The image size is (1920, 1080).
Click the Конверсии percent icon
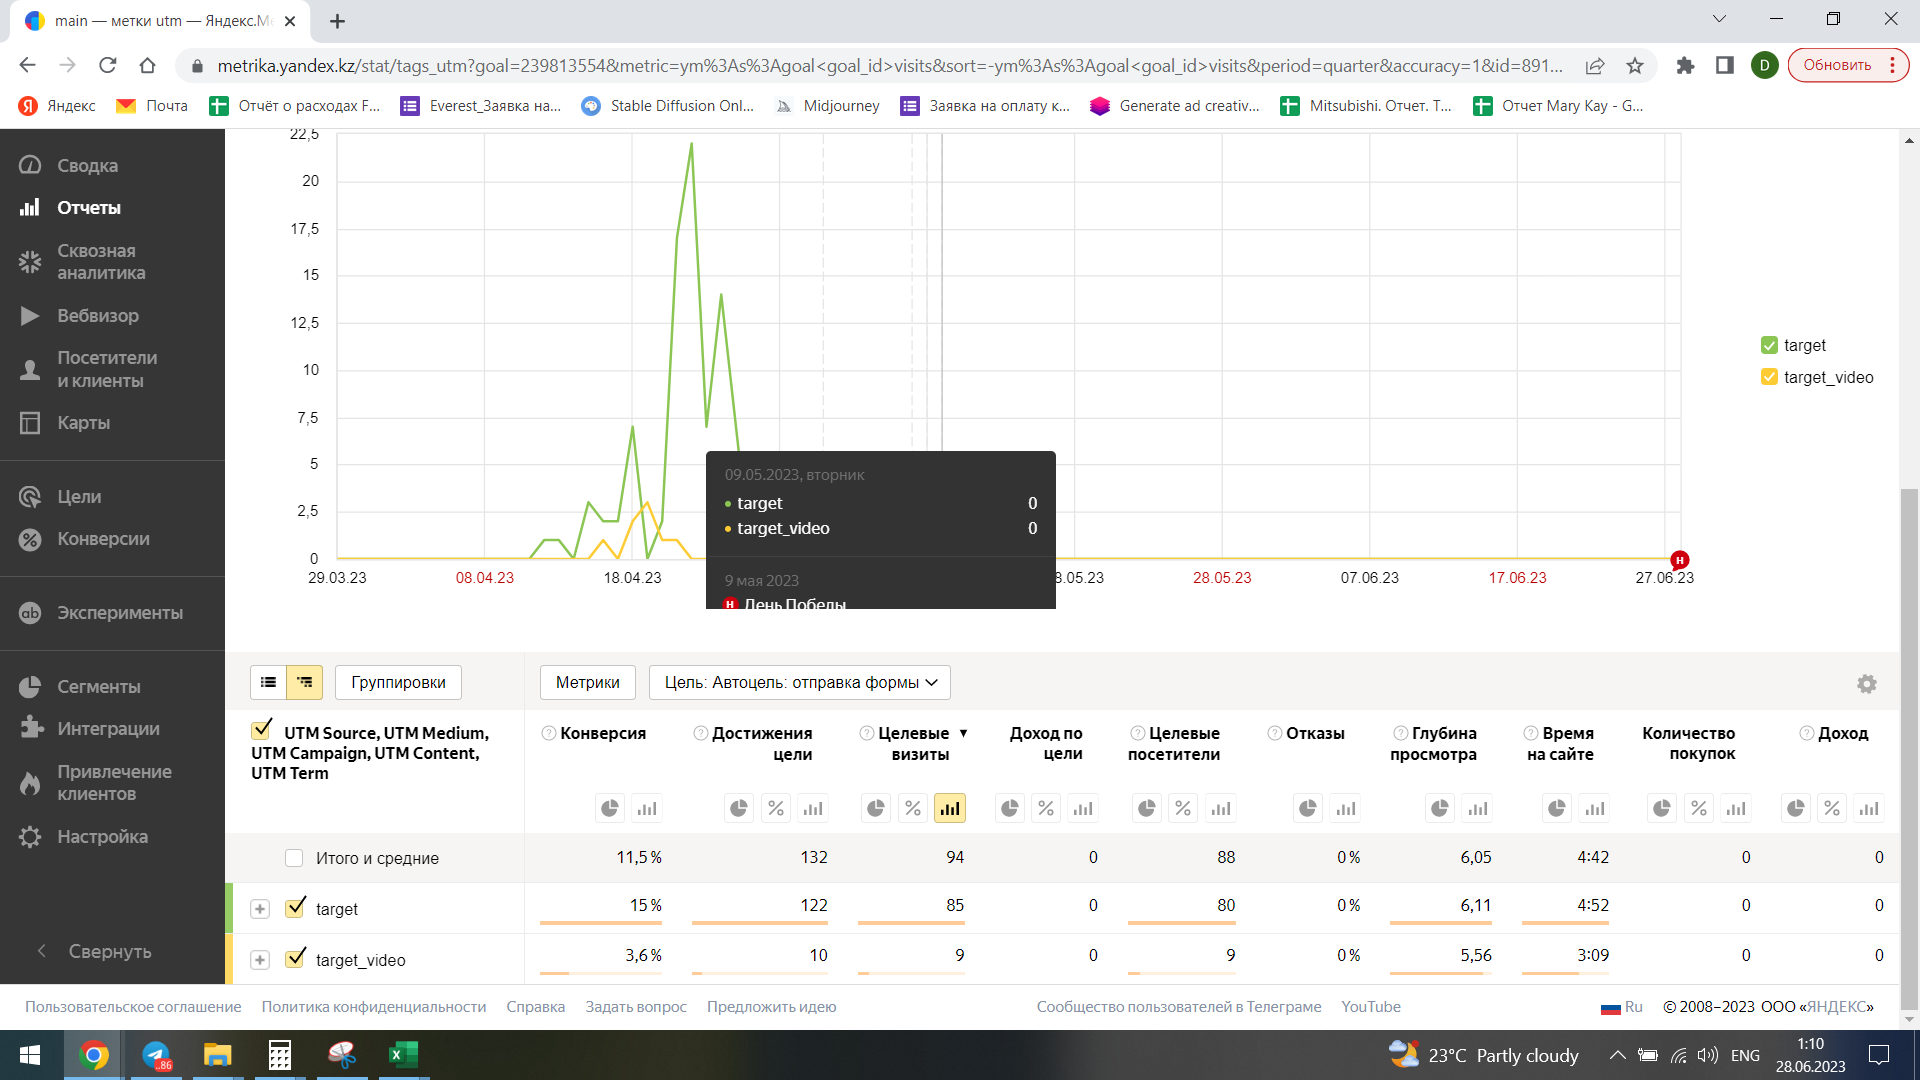point(30,539)
